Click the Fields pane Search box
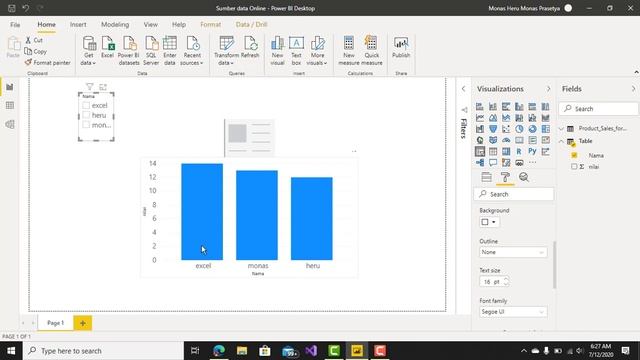The width and height of the screenshot is (640, 360). point(598,109)
